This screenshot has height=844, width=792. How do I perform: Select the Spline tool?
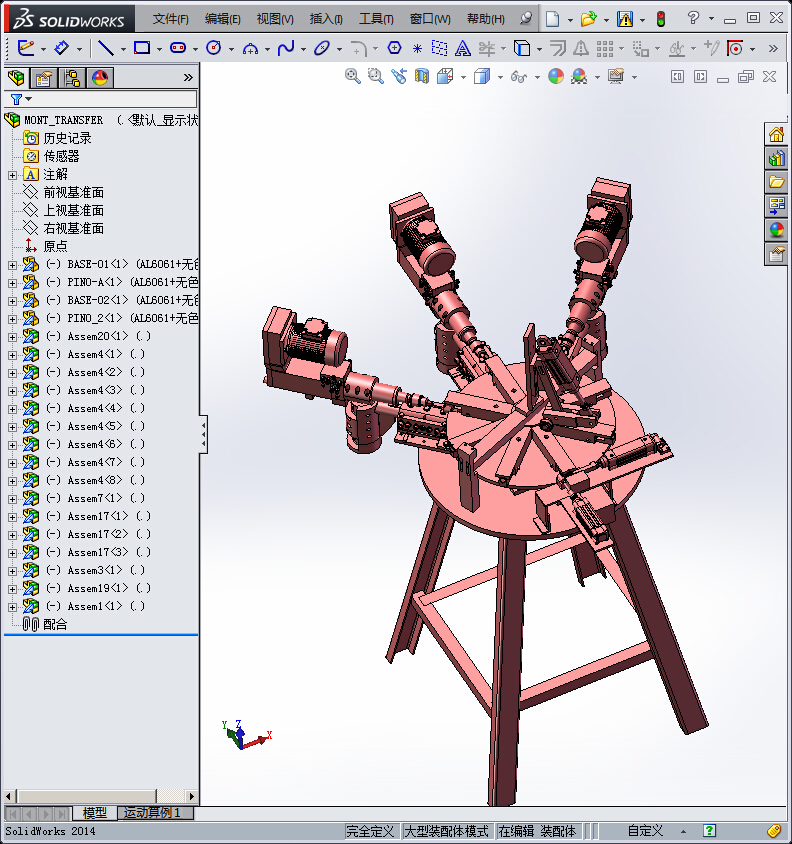pos(286,48)
